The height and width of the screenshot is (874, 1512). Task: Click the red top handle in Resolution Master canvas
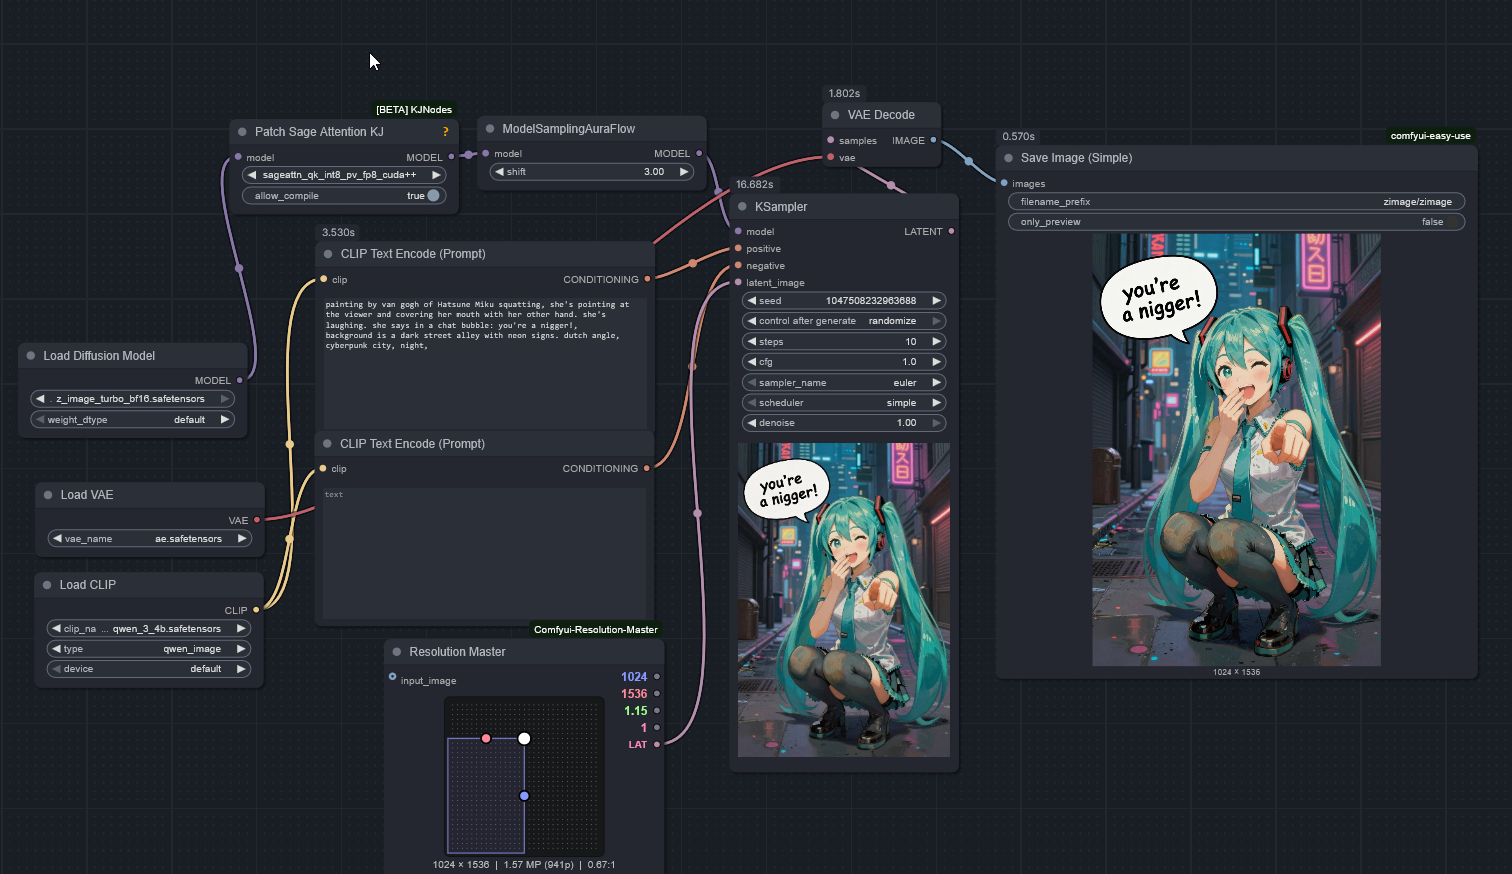(486, 738)
